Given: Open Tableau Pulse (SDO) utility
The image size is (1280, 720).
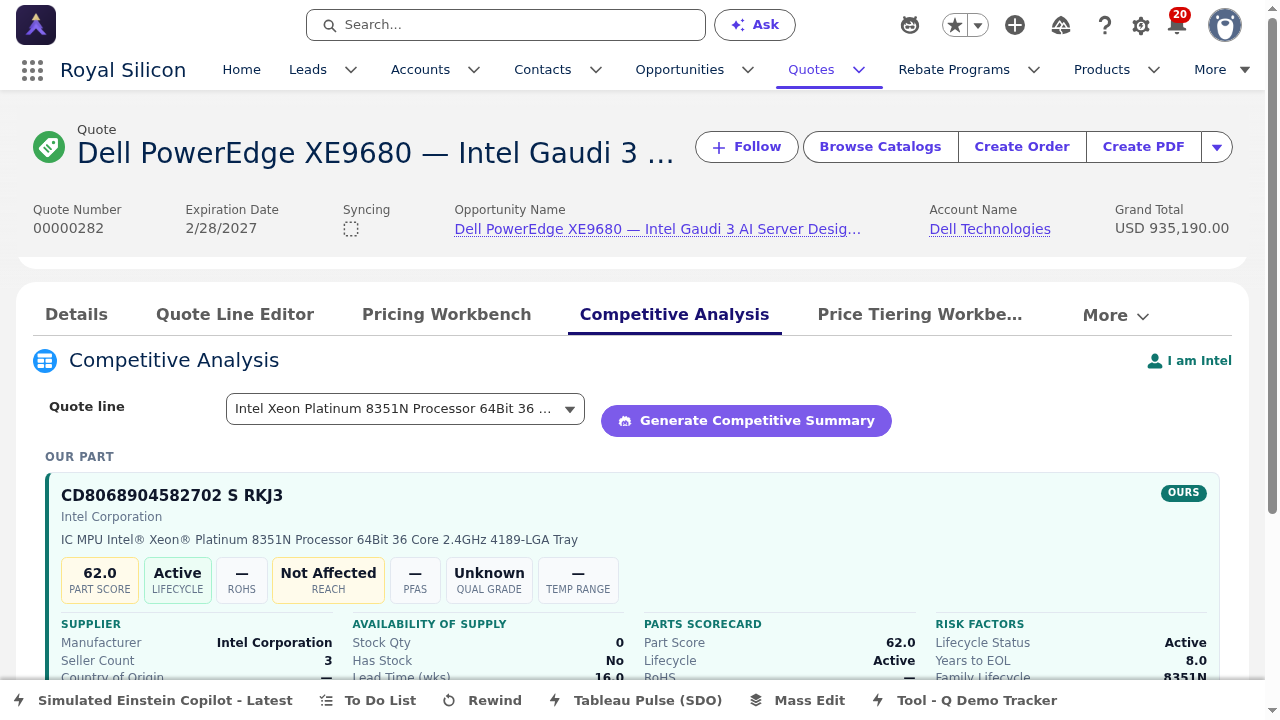Looking at the screenshot, I should point(636,701).
